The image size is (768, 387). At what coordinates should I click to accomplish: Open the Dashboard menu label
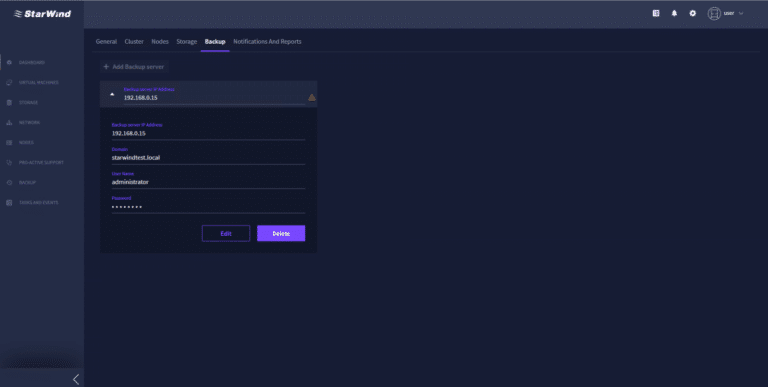click(x=32, y=63)
